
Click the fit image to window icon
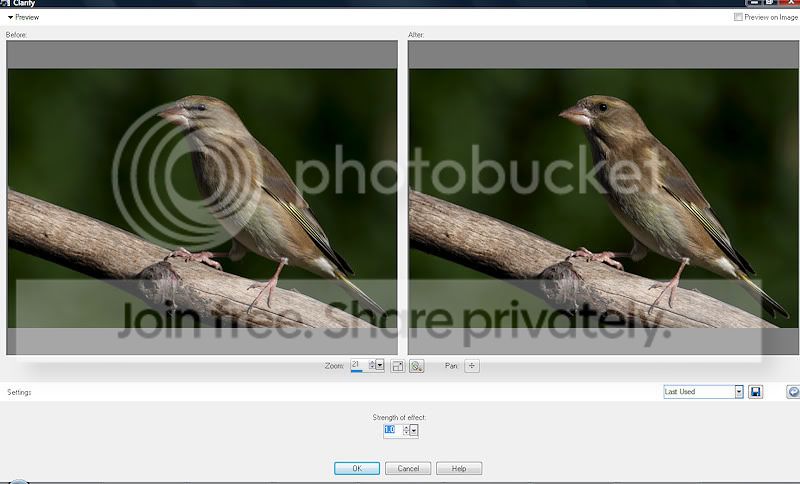[x=397, y=366]
